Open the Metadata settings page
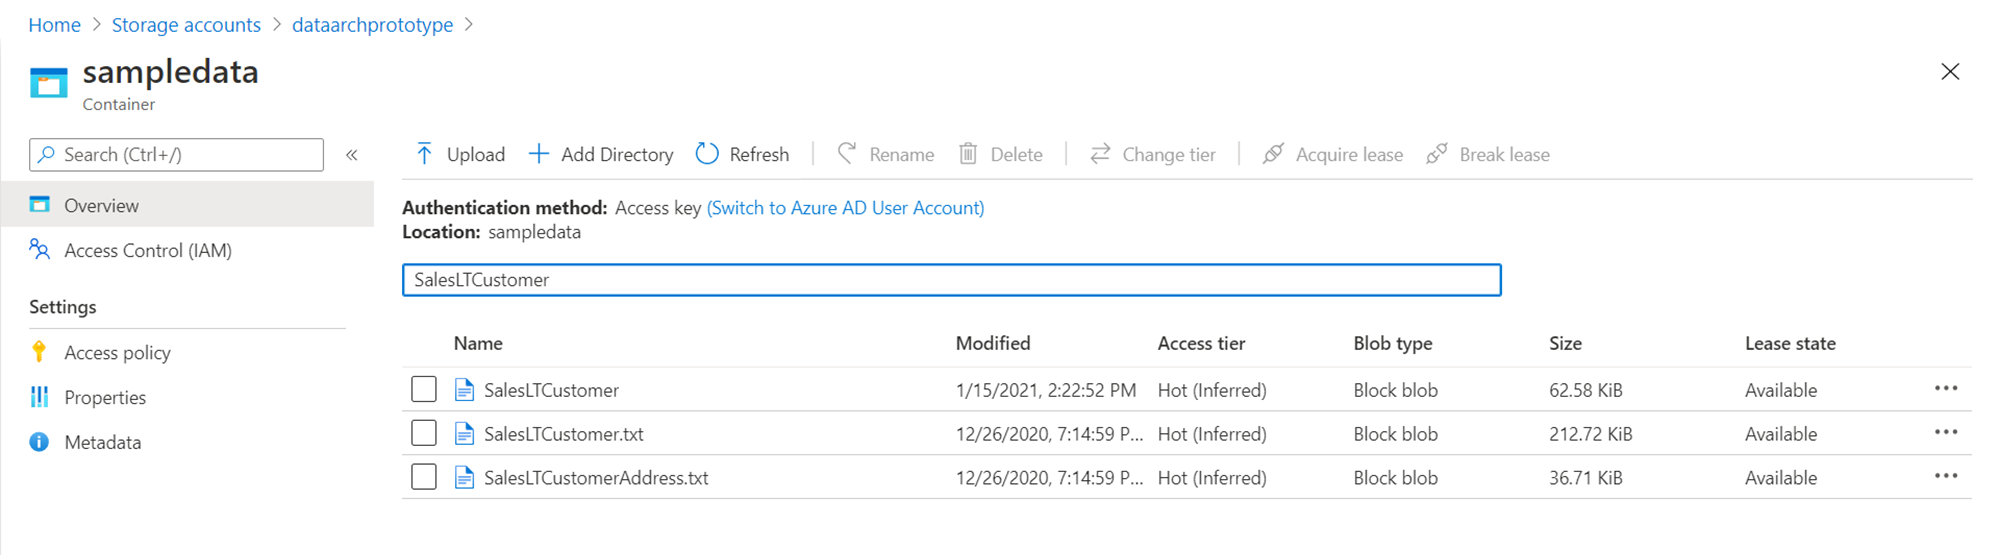Viewport: 2000px width, 555px height. 102,443
